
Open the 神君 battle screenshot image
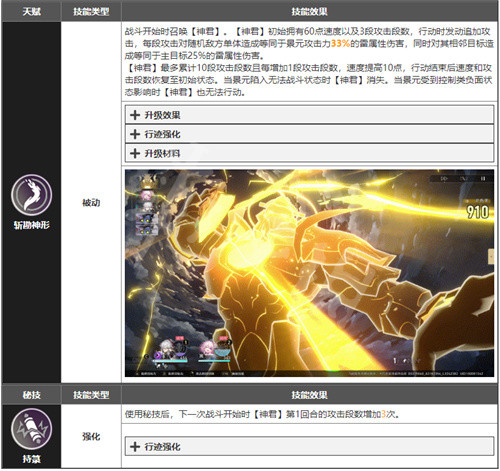309,273
